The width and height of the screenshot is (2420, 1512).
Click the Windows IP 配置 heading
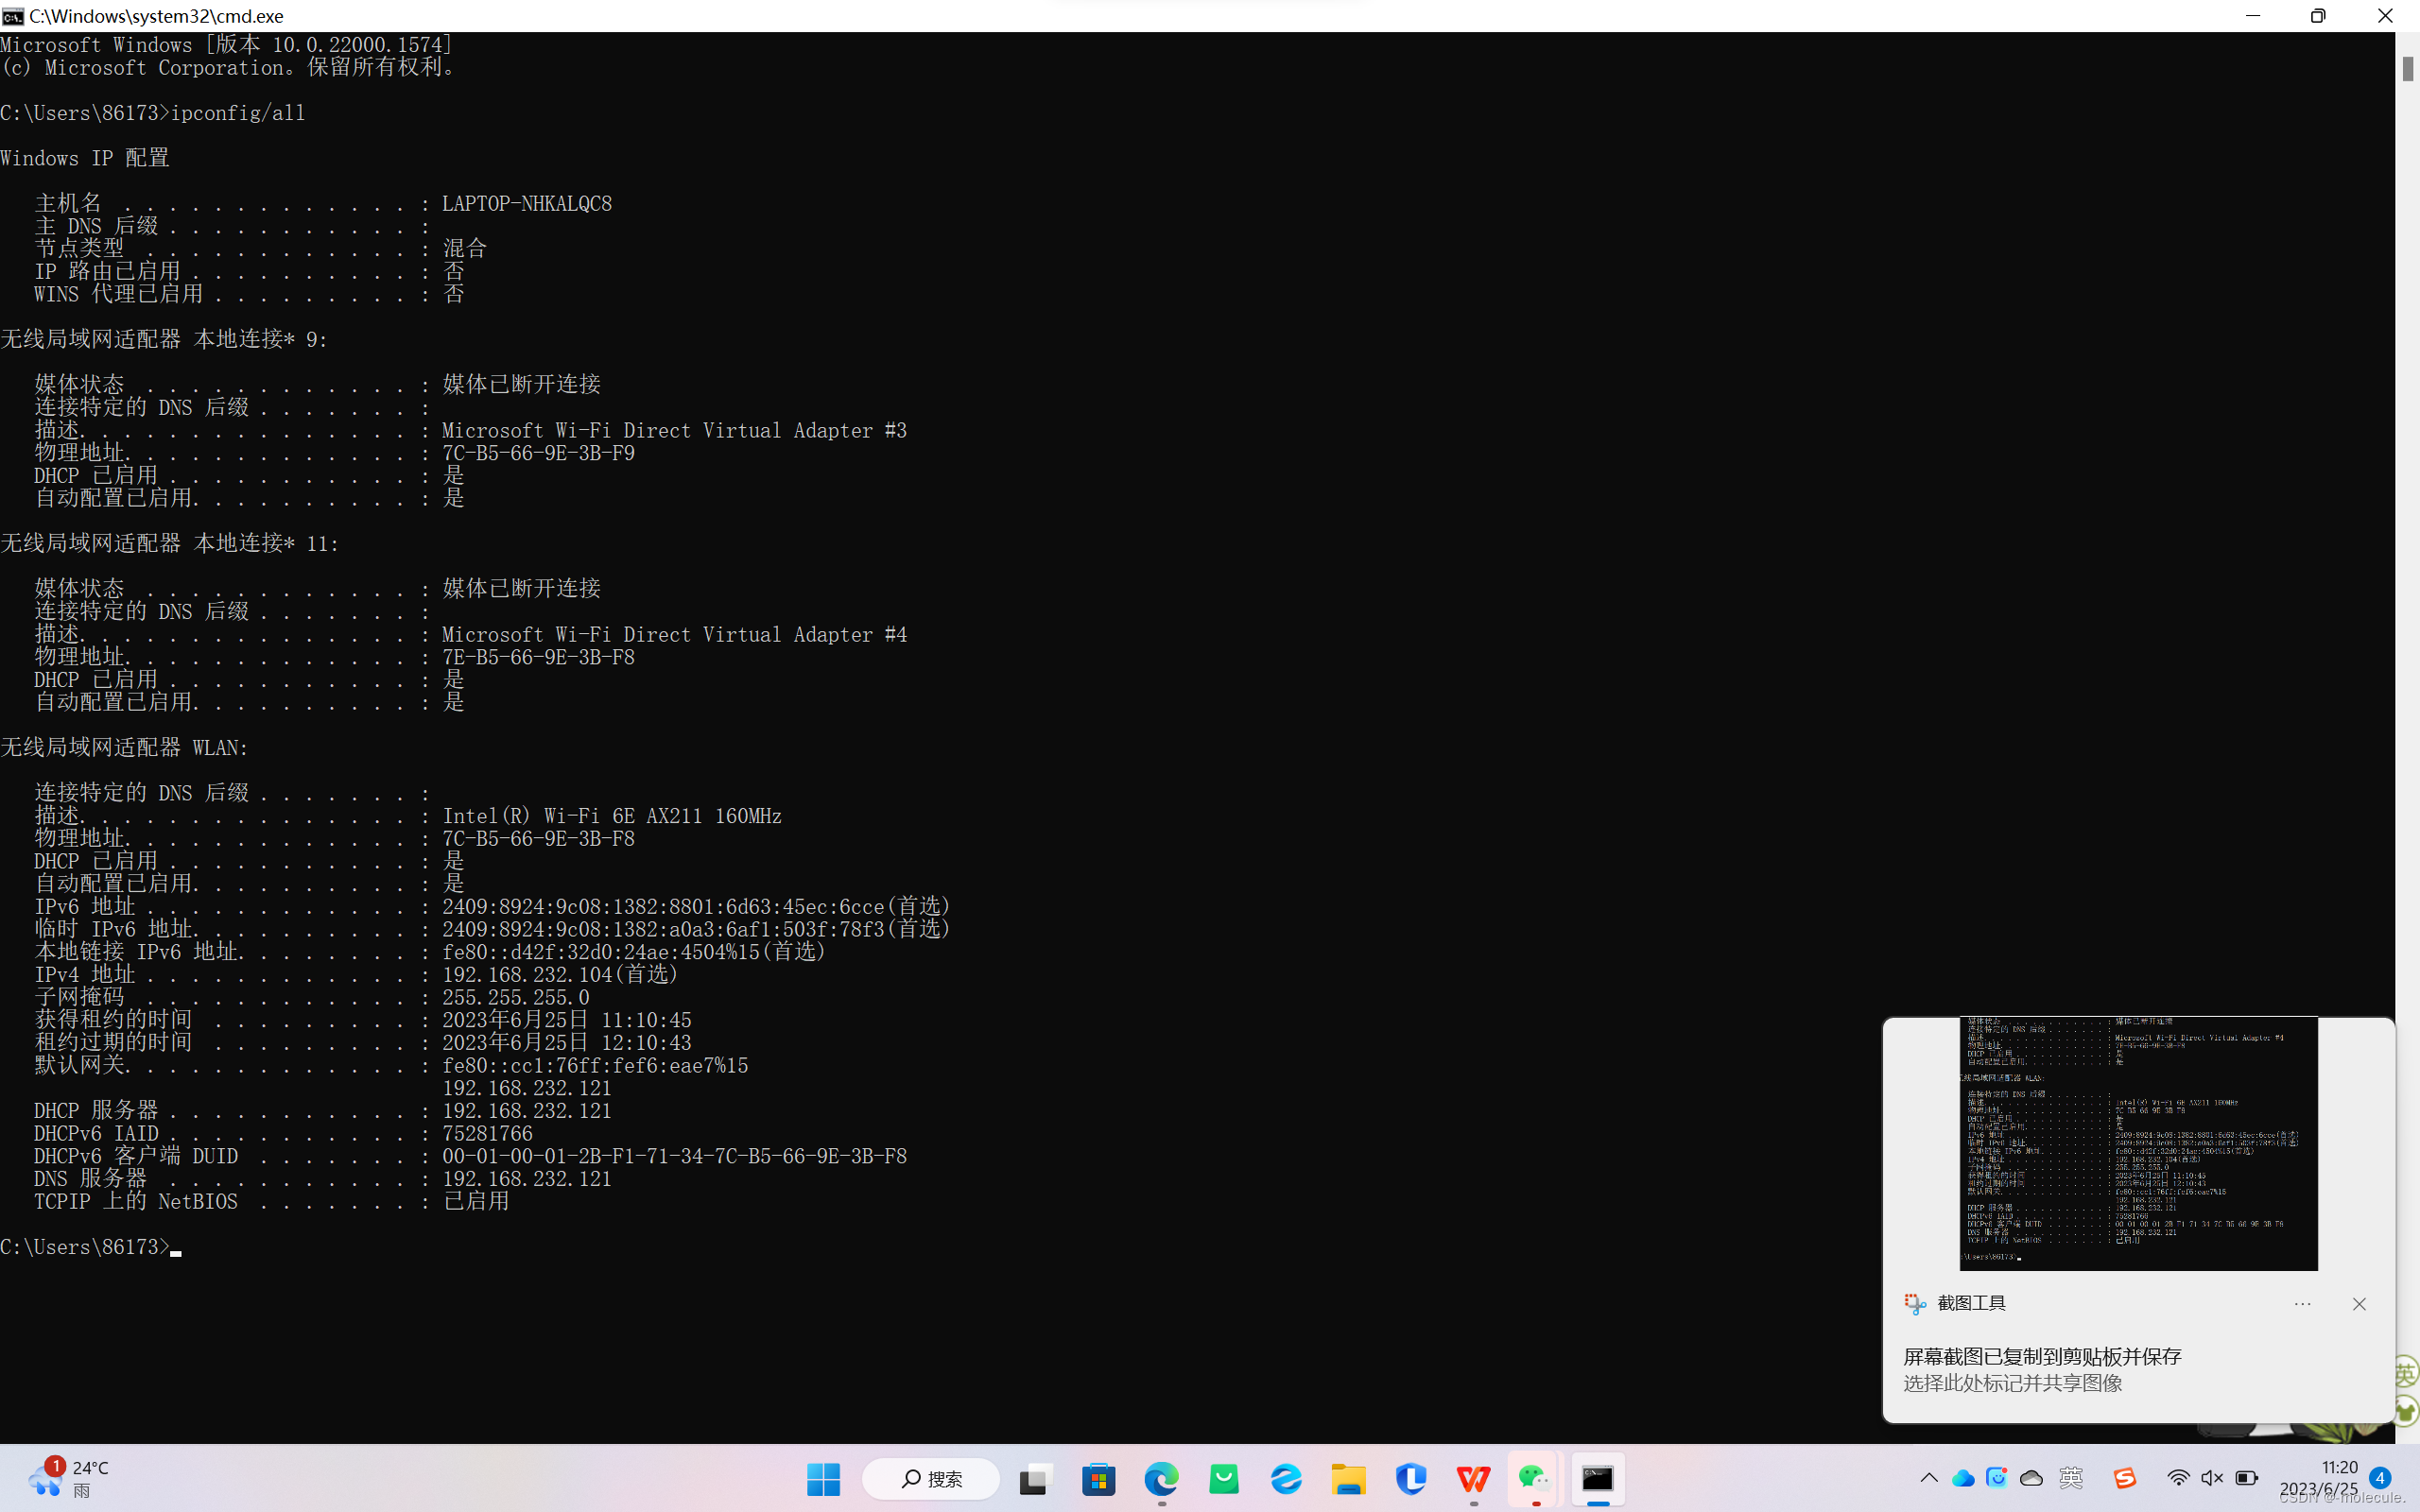(x=85, y=158)
